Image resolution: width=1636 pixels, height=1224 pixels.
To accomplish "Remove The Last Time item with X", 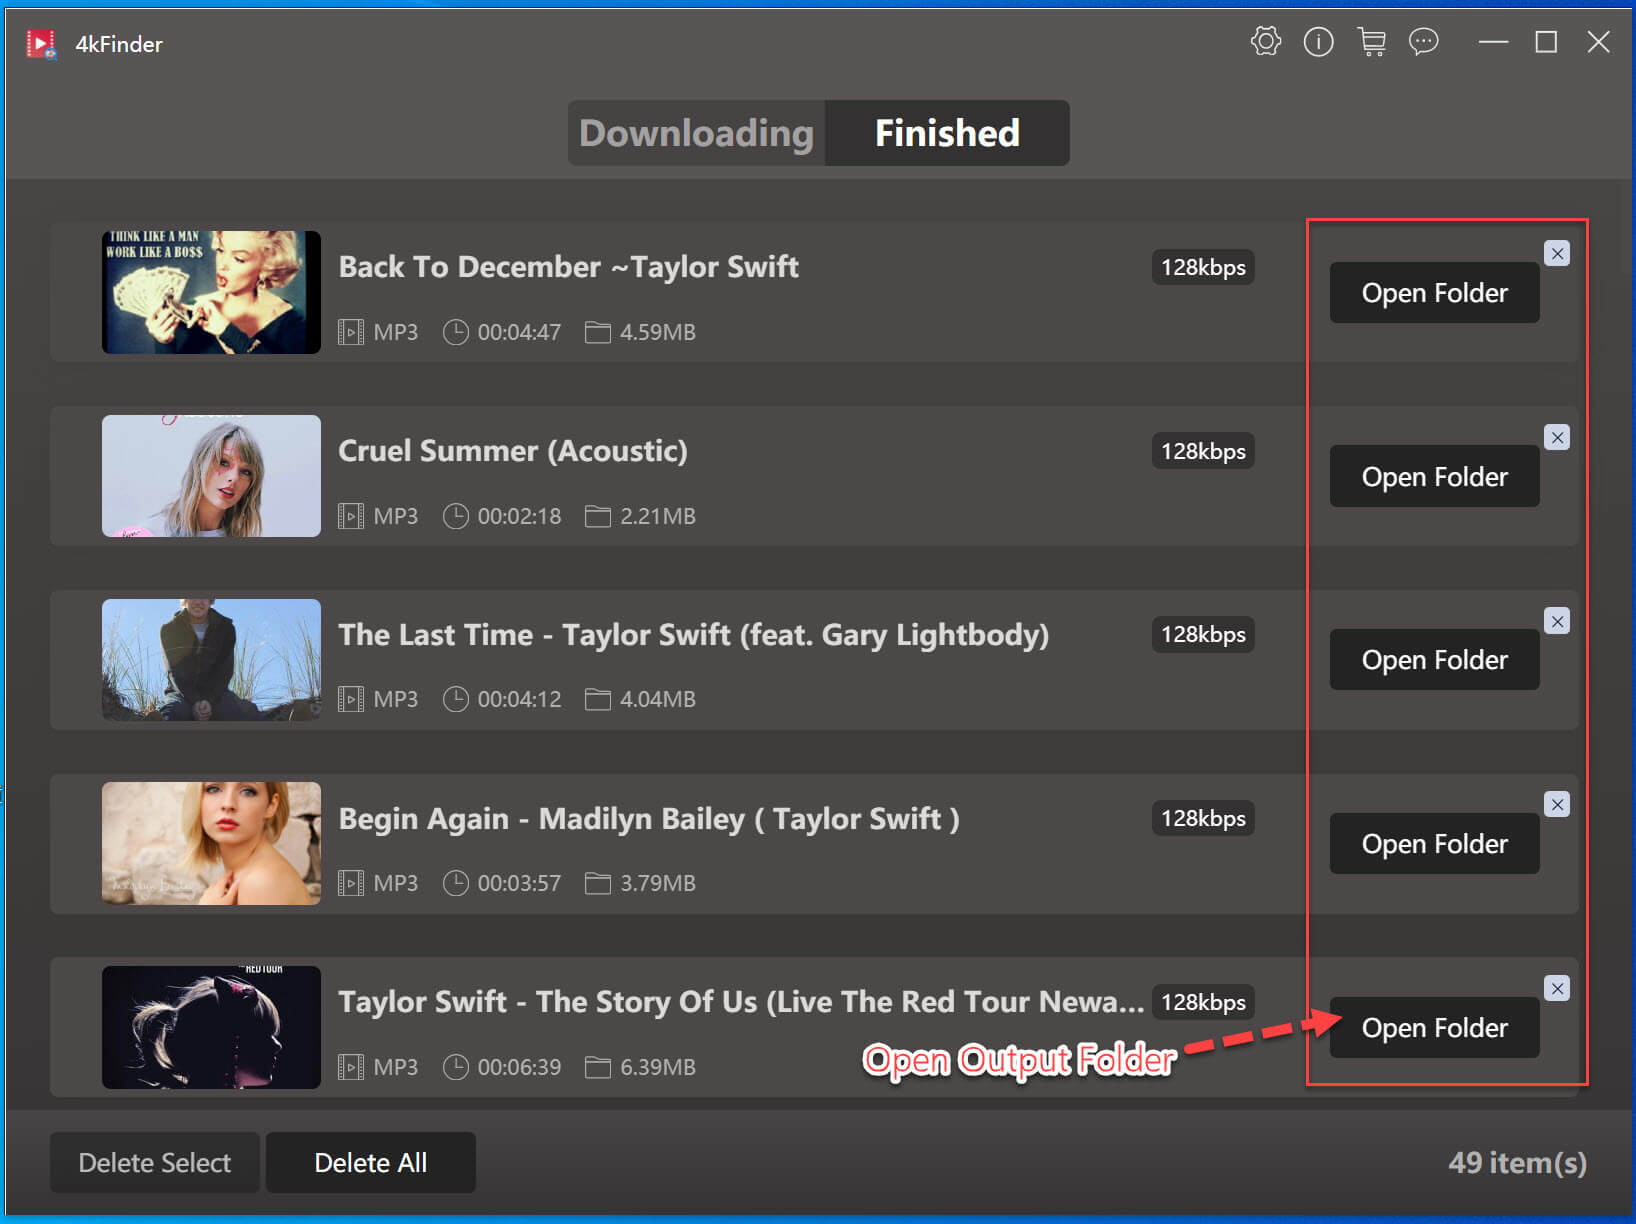I will [x=1556, y=621].
